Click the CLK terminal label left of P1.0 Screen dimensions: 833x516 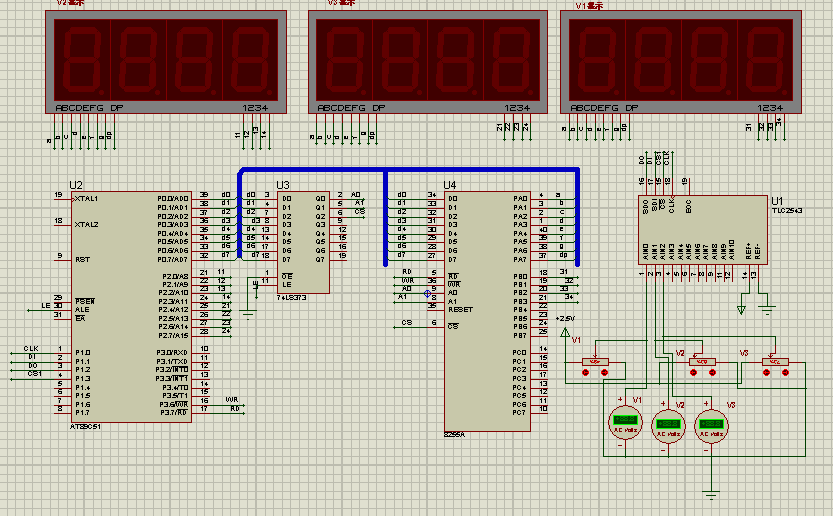(31, 349)
